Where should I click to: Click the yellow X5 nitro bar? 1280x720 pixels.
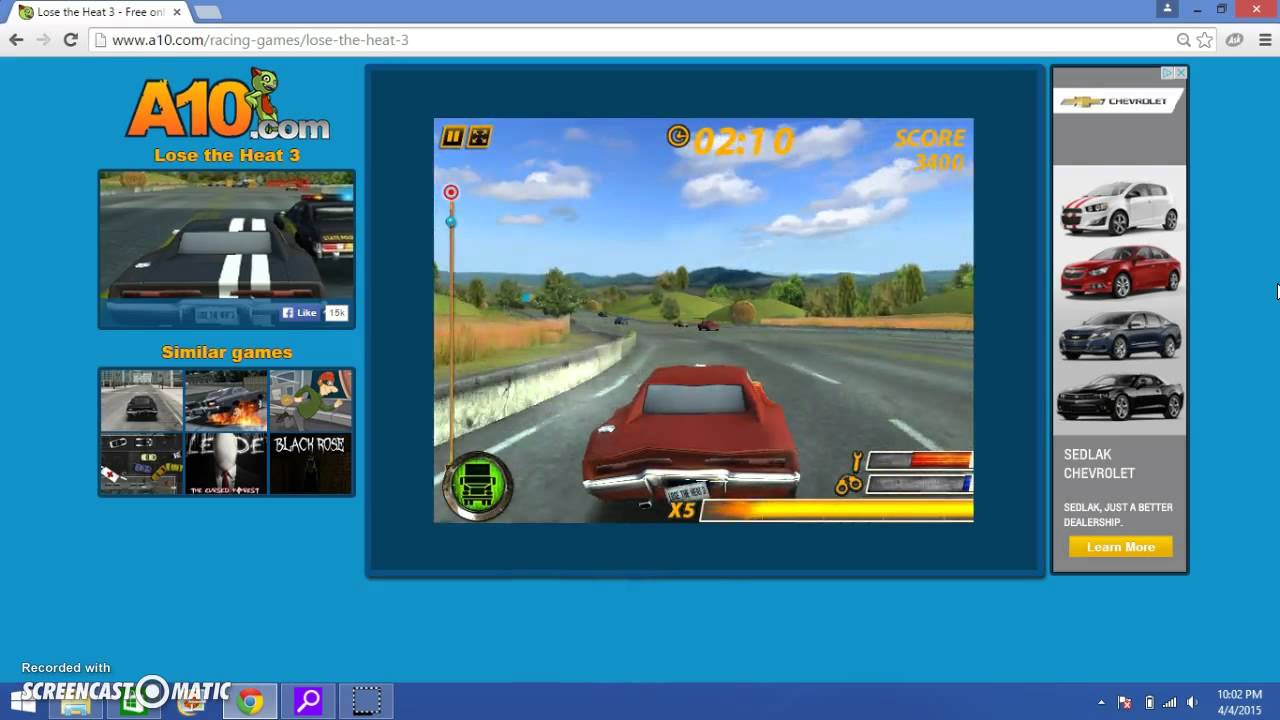coord(836,510)
